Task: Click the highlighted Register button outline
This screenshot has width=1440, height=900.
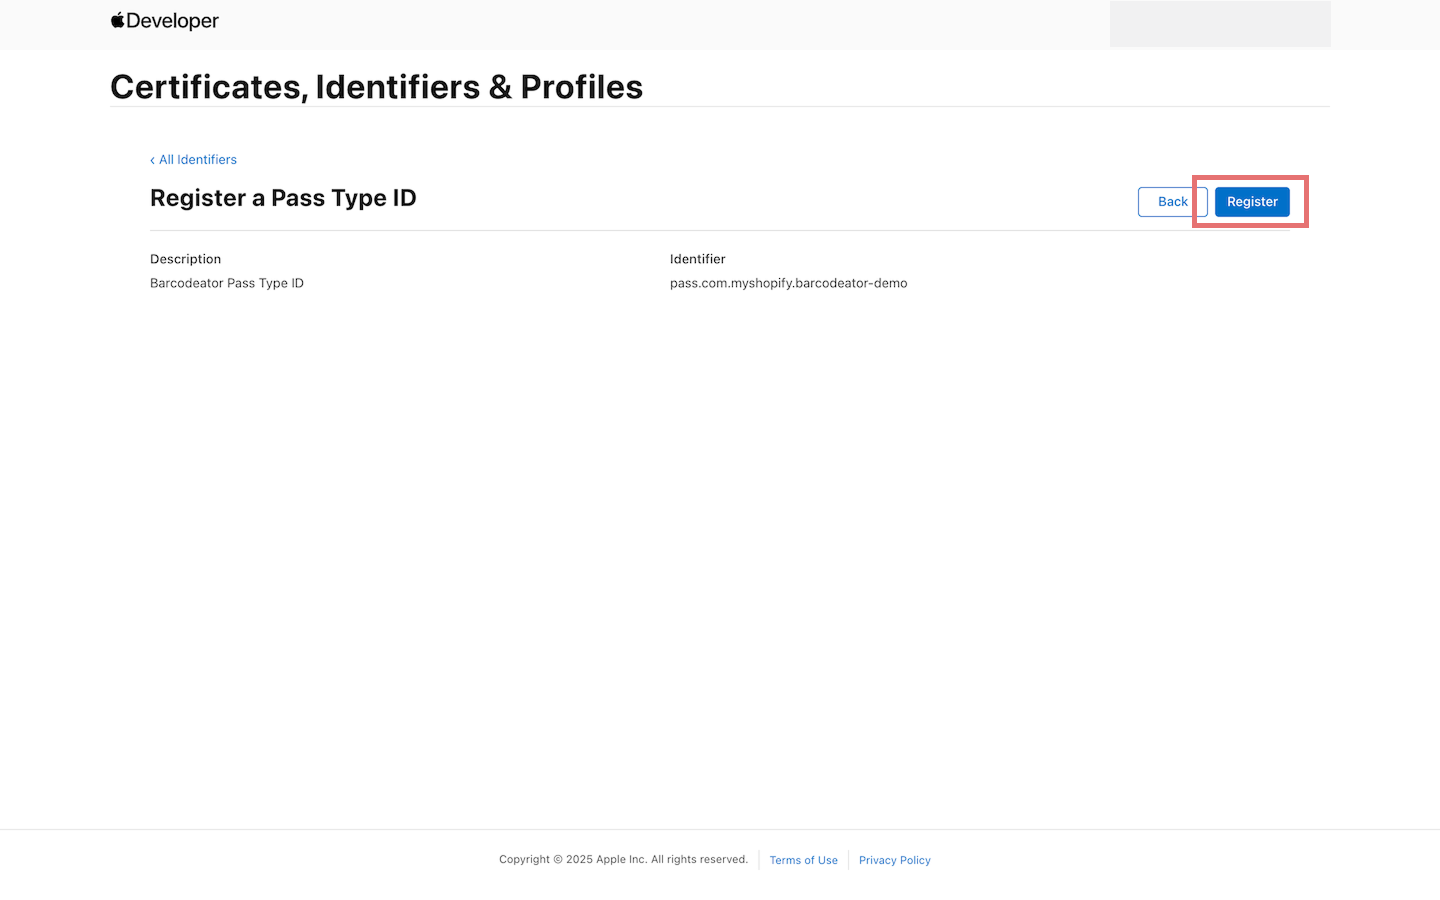Action: [1252, 201]
